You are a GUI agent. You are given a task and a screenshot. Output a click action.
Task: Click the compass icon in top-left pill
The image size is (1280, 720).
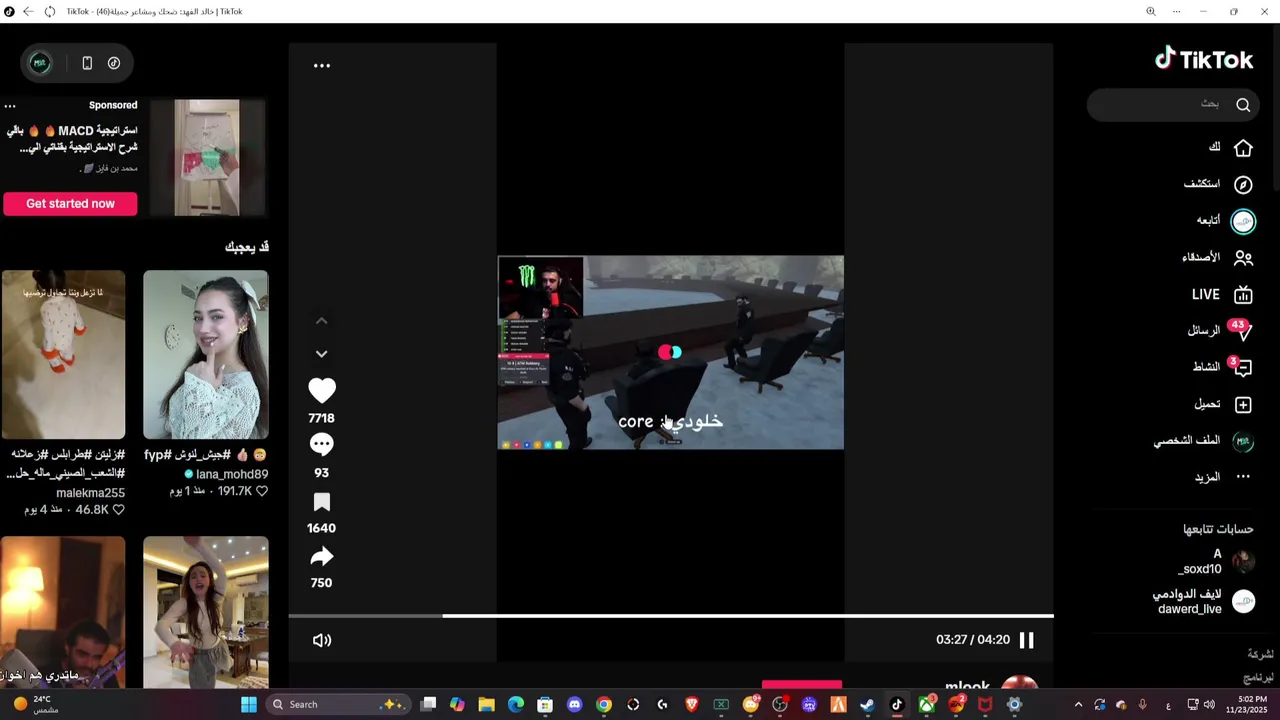114,63
